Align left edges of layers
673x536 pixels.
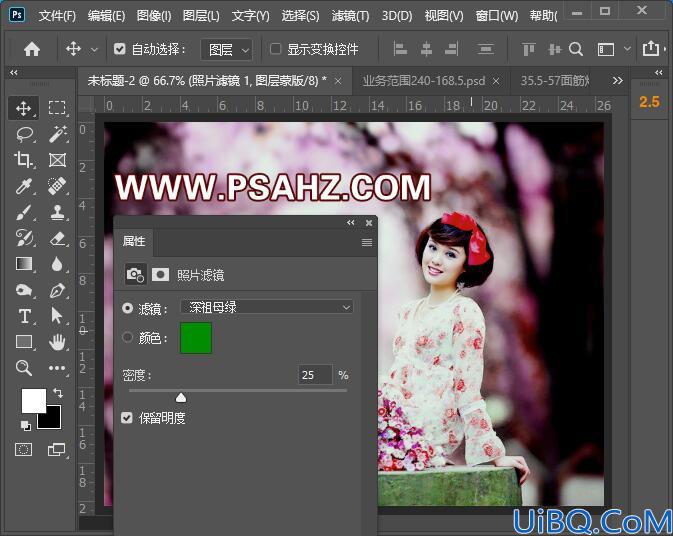tap(400, 49)
